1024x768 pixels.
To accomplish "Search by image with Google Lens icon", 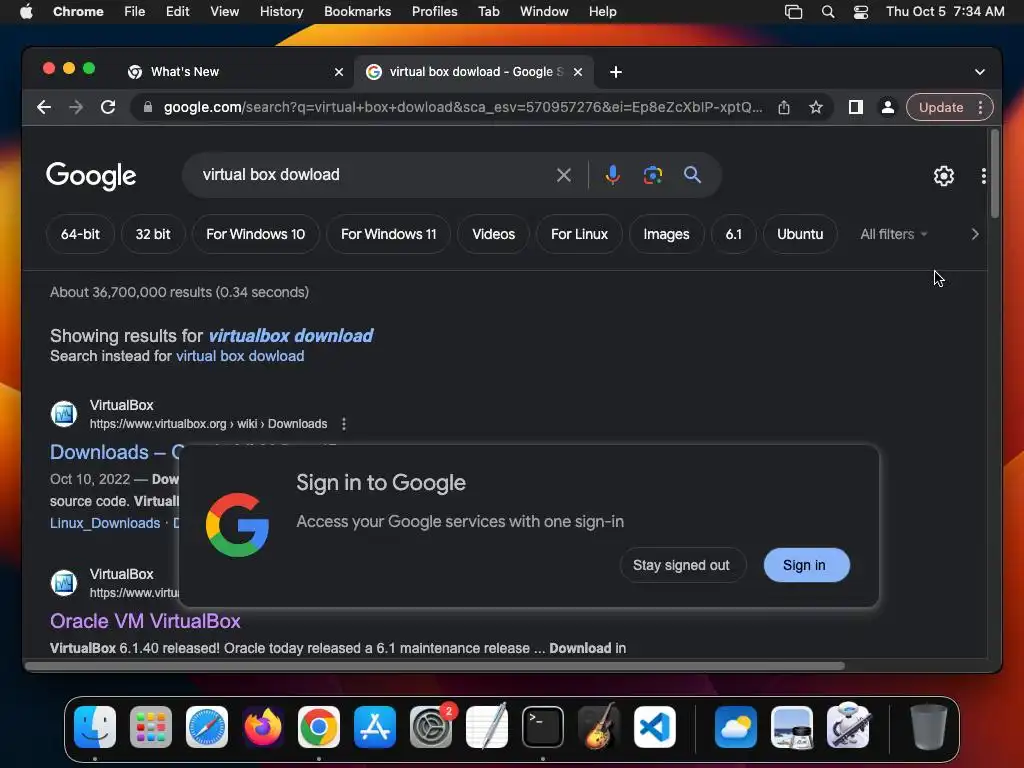I will [x=652, y=175].
